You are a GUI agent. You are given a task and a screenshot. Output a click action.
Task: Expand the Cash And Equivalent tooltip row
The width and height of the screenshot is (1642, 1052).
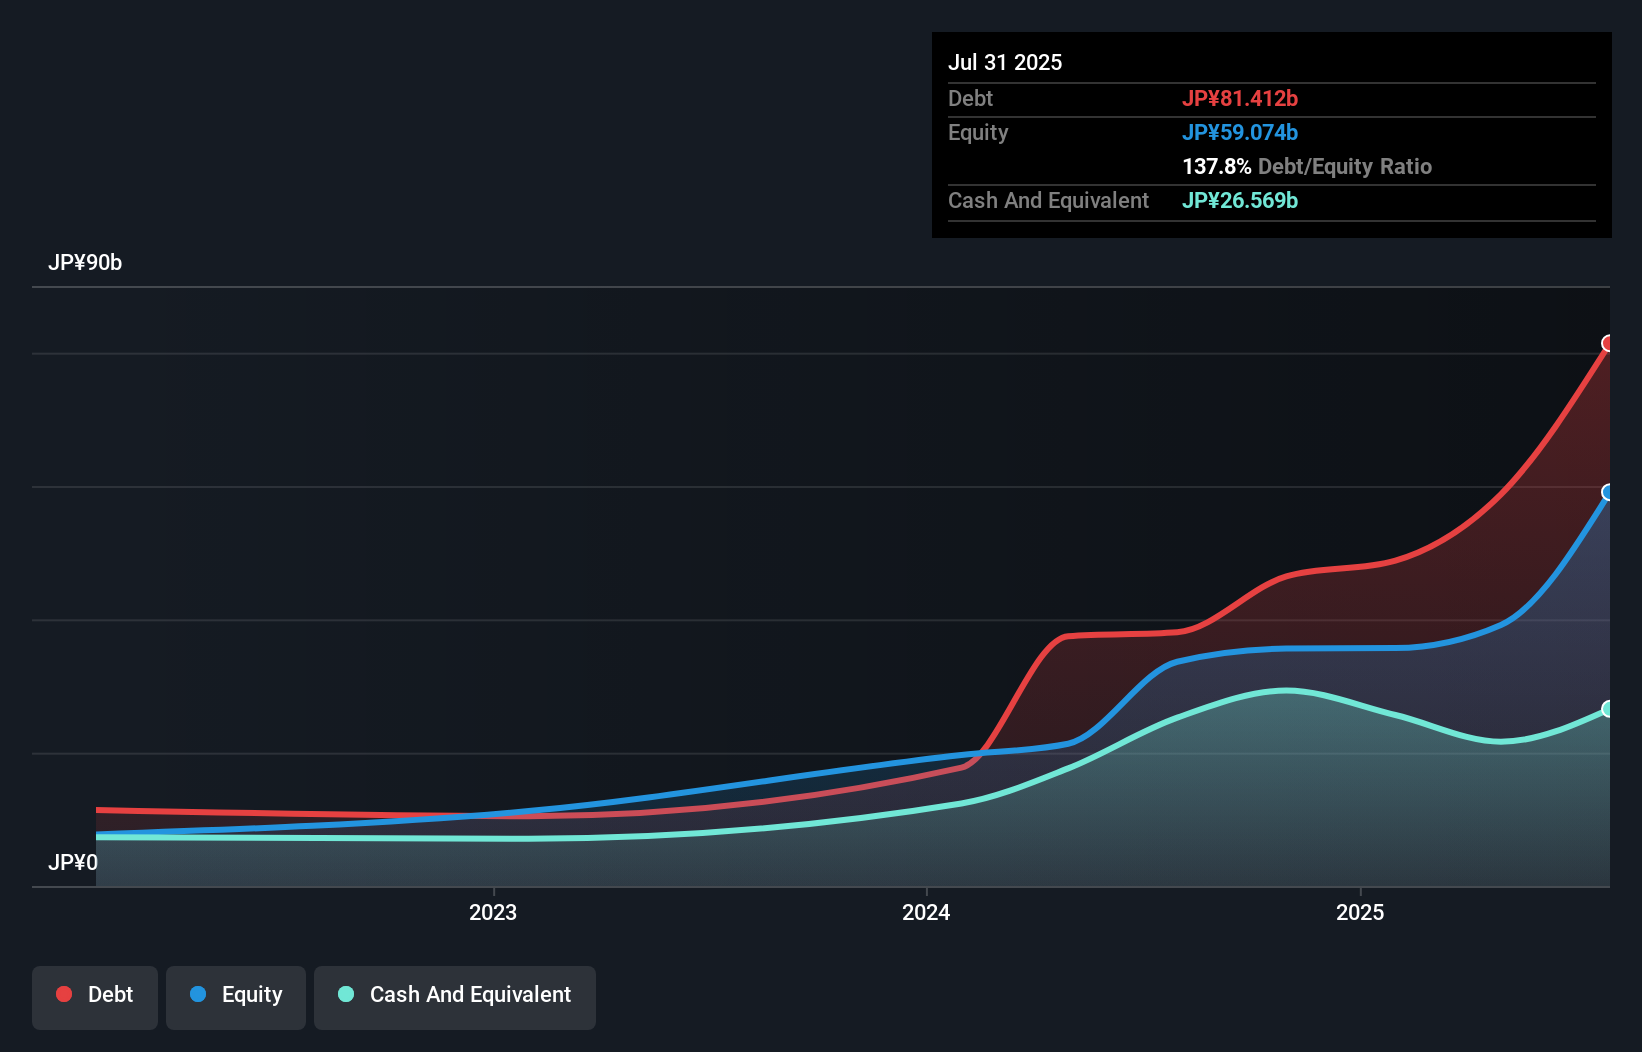(x=1047, y=200)
